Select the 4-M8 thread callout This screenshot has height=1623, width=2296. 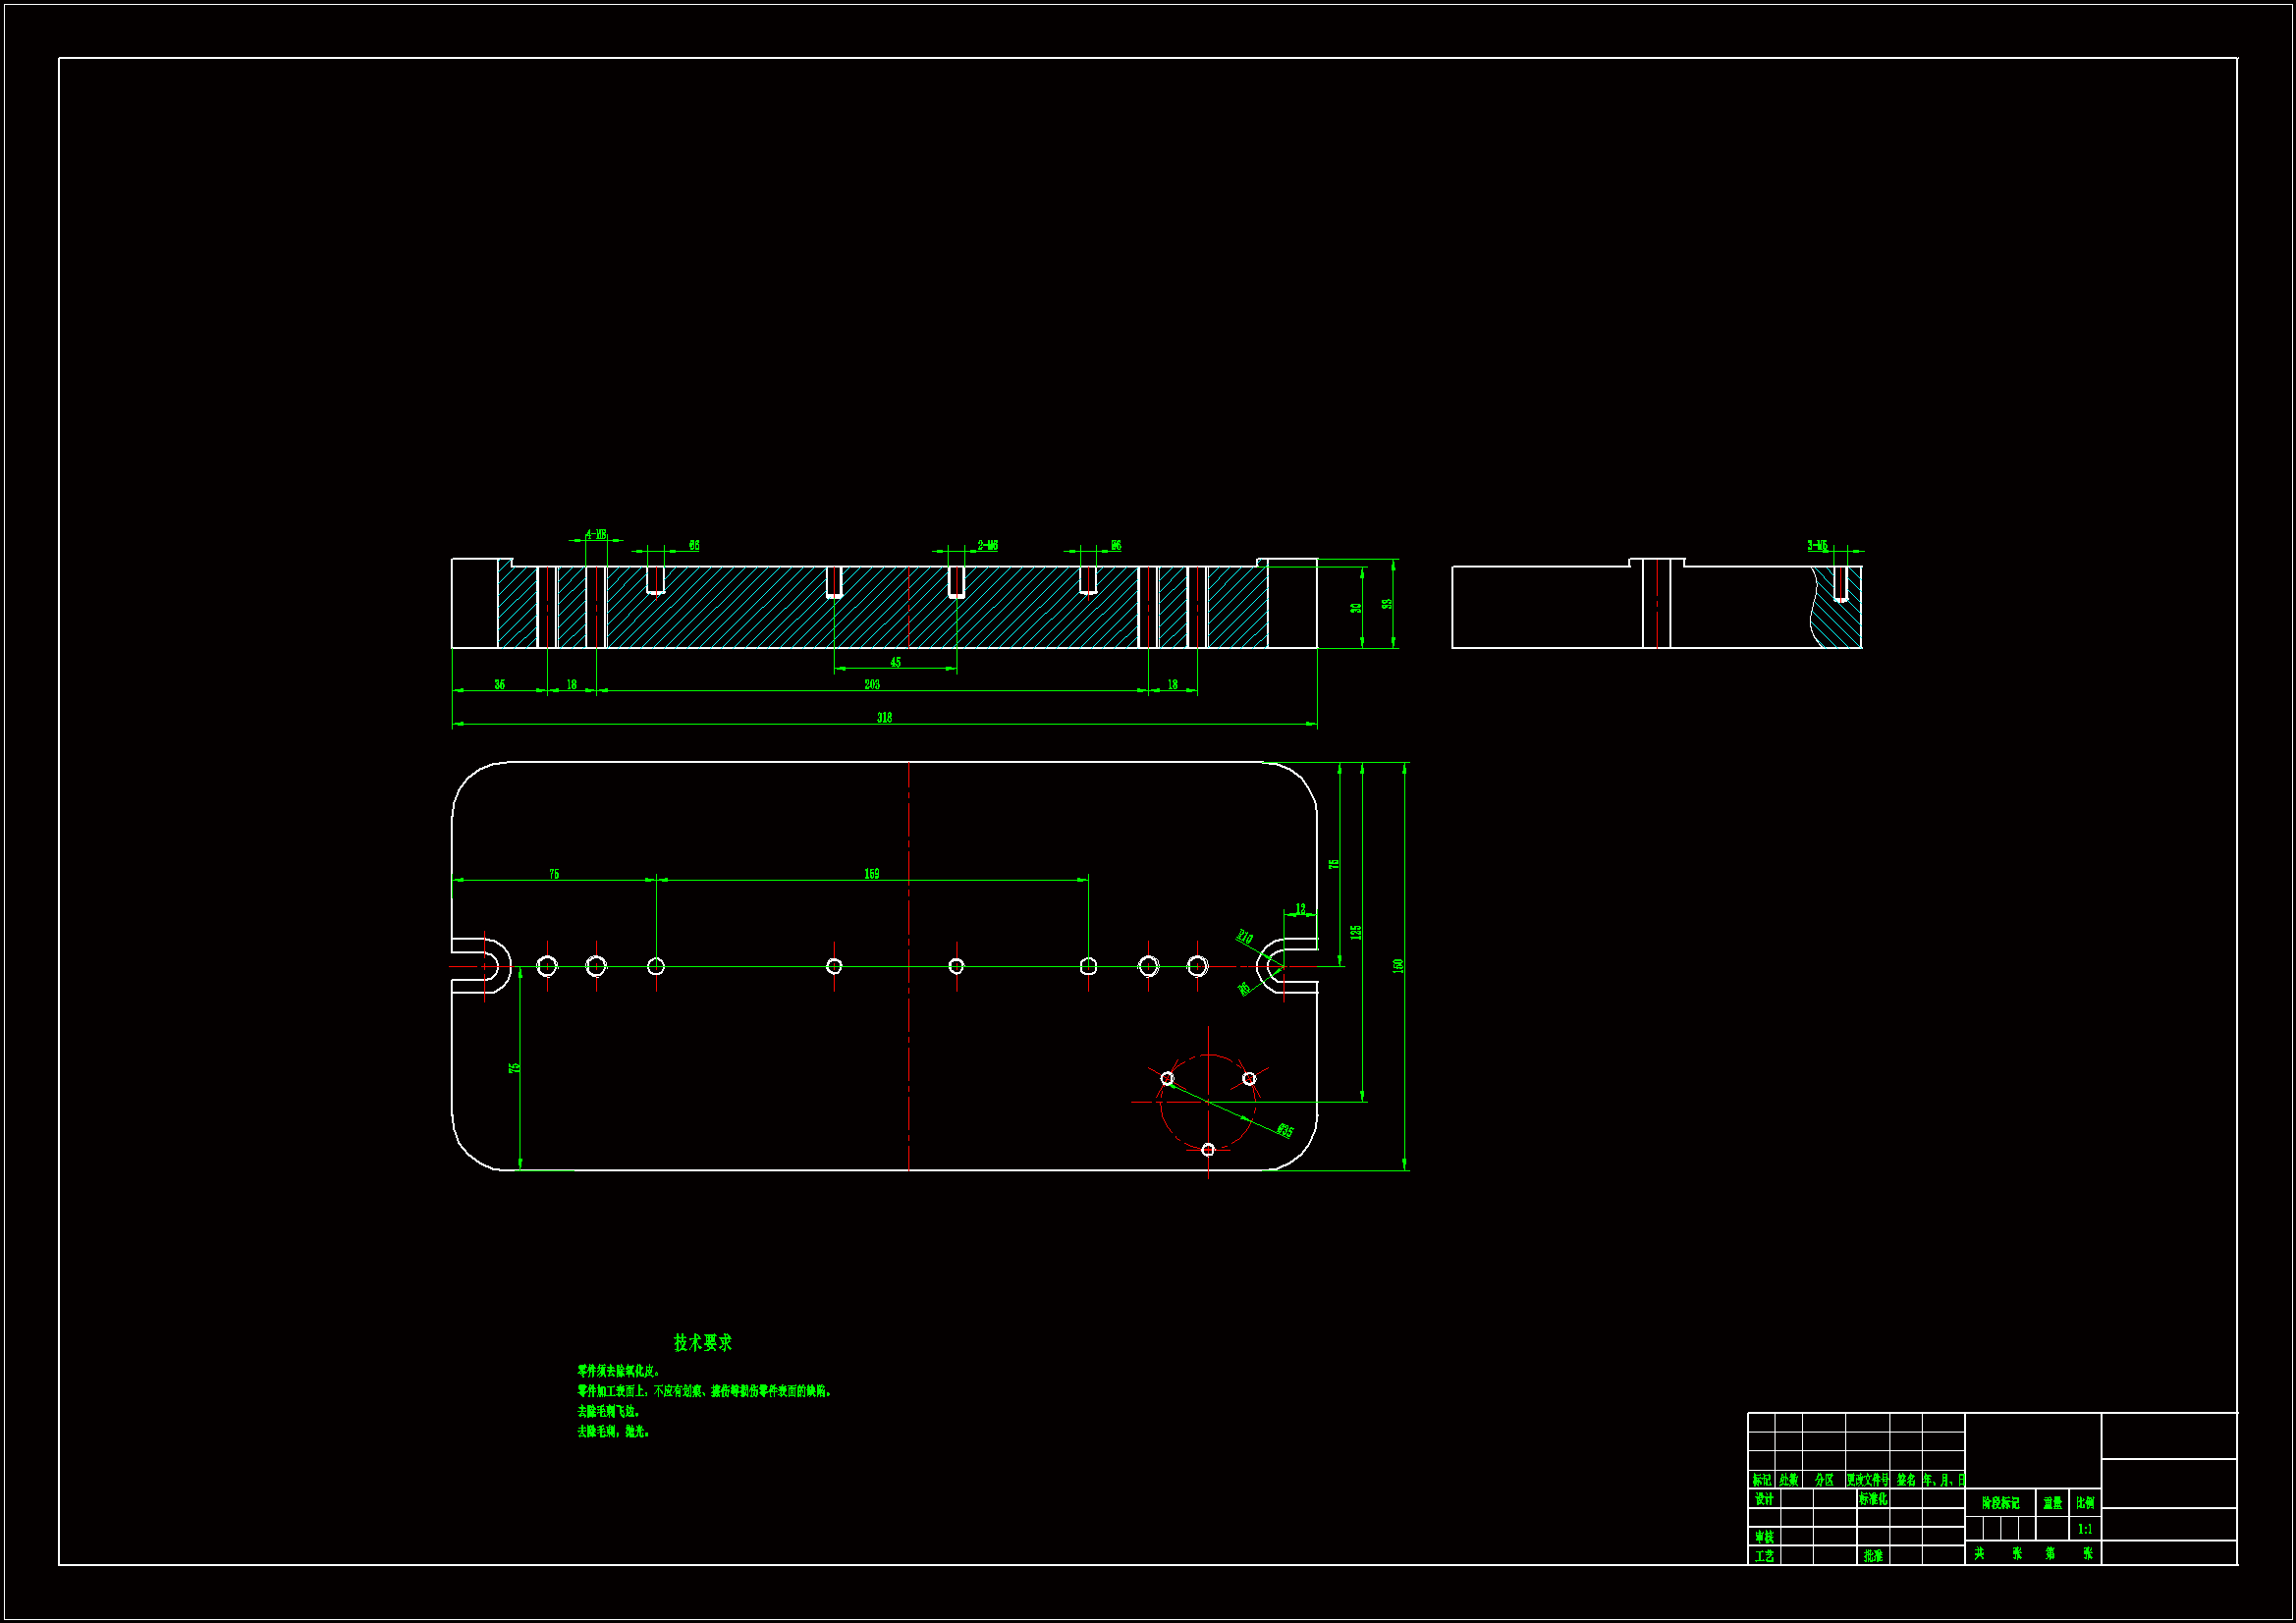point(596,534)
